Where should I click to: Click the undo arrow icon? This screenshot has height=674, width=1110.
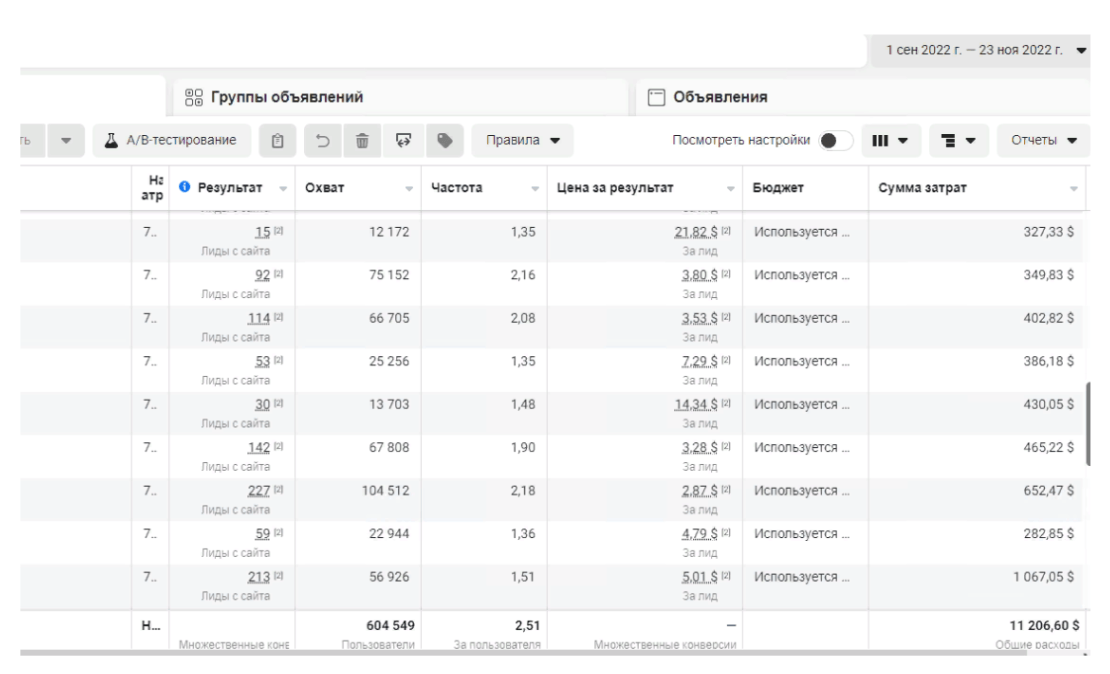(x=322, y=140)
